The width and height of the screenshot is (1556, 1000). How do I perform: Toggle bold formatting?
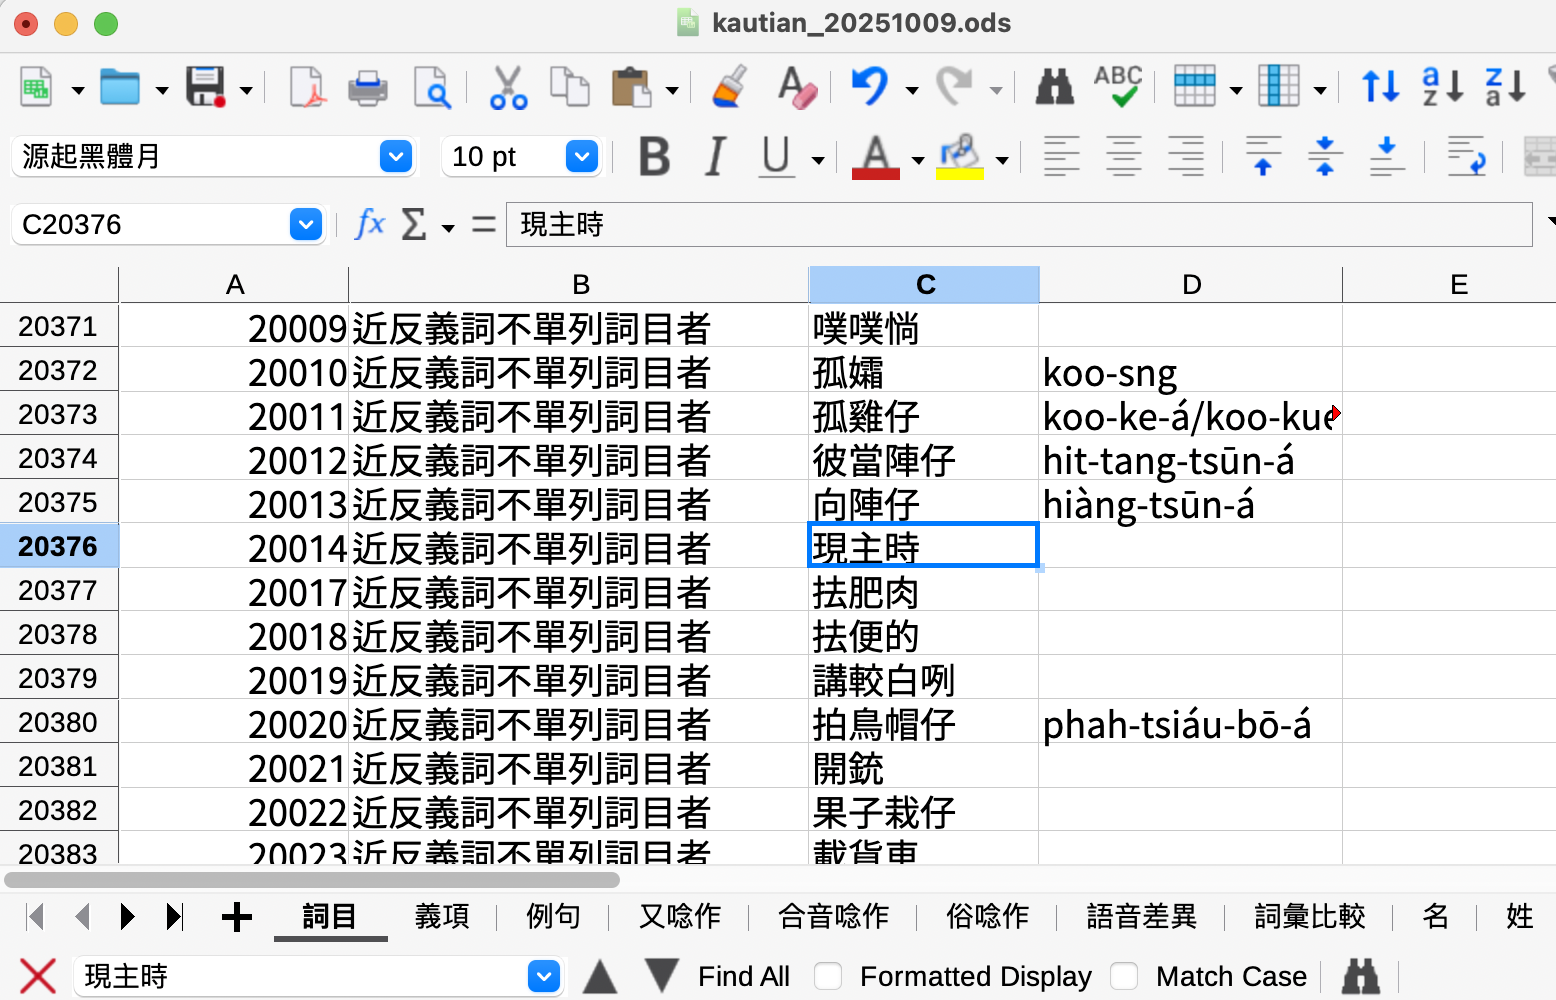(653, 157)
